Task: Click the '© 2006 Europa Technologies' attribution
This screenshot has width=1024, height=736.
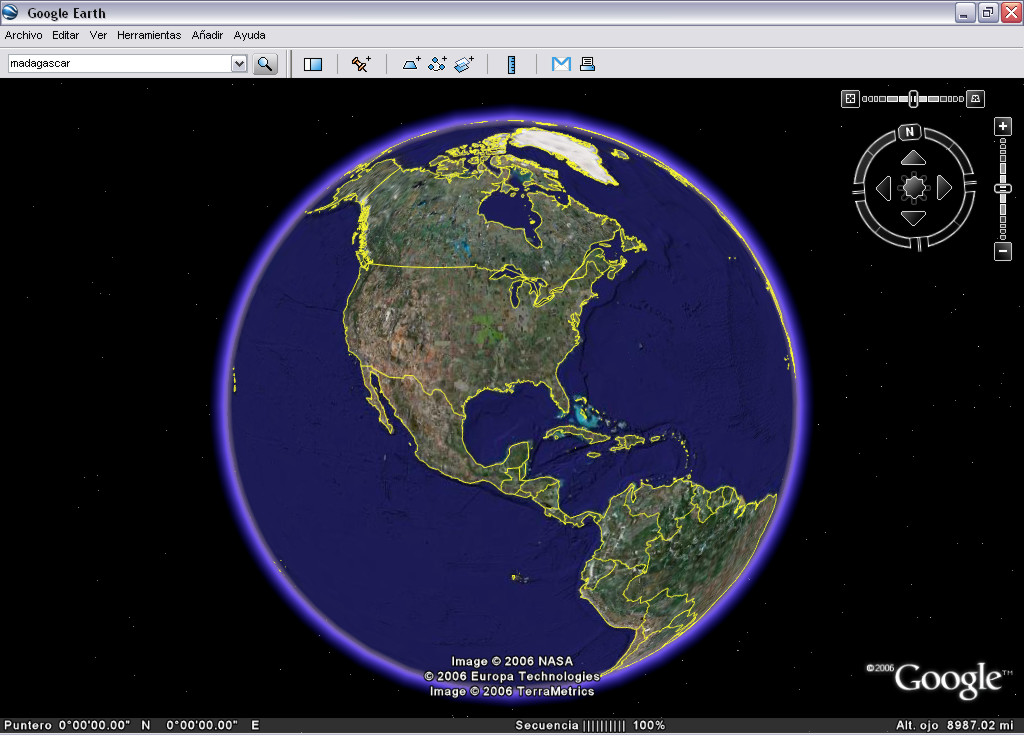Action: coord(512,676)
